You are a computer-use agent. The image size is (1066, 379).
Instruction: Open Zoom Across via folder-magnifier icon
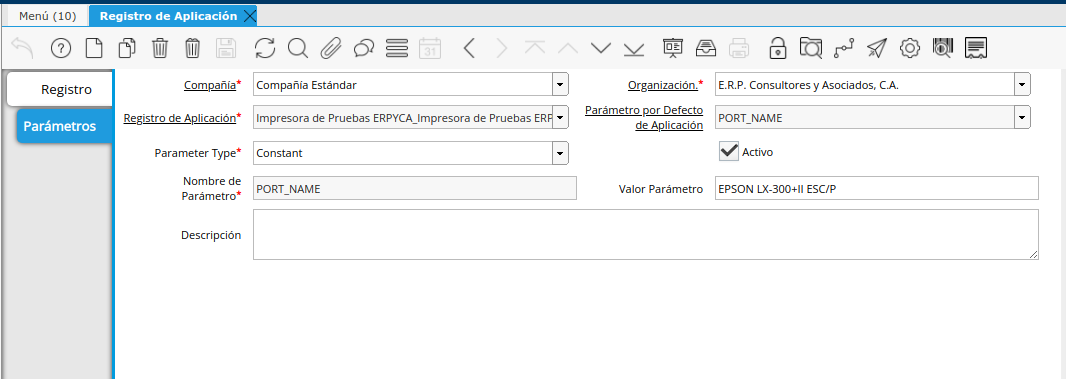pyautogui.click(x=811, y=48)
